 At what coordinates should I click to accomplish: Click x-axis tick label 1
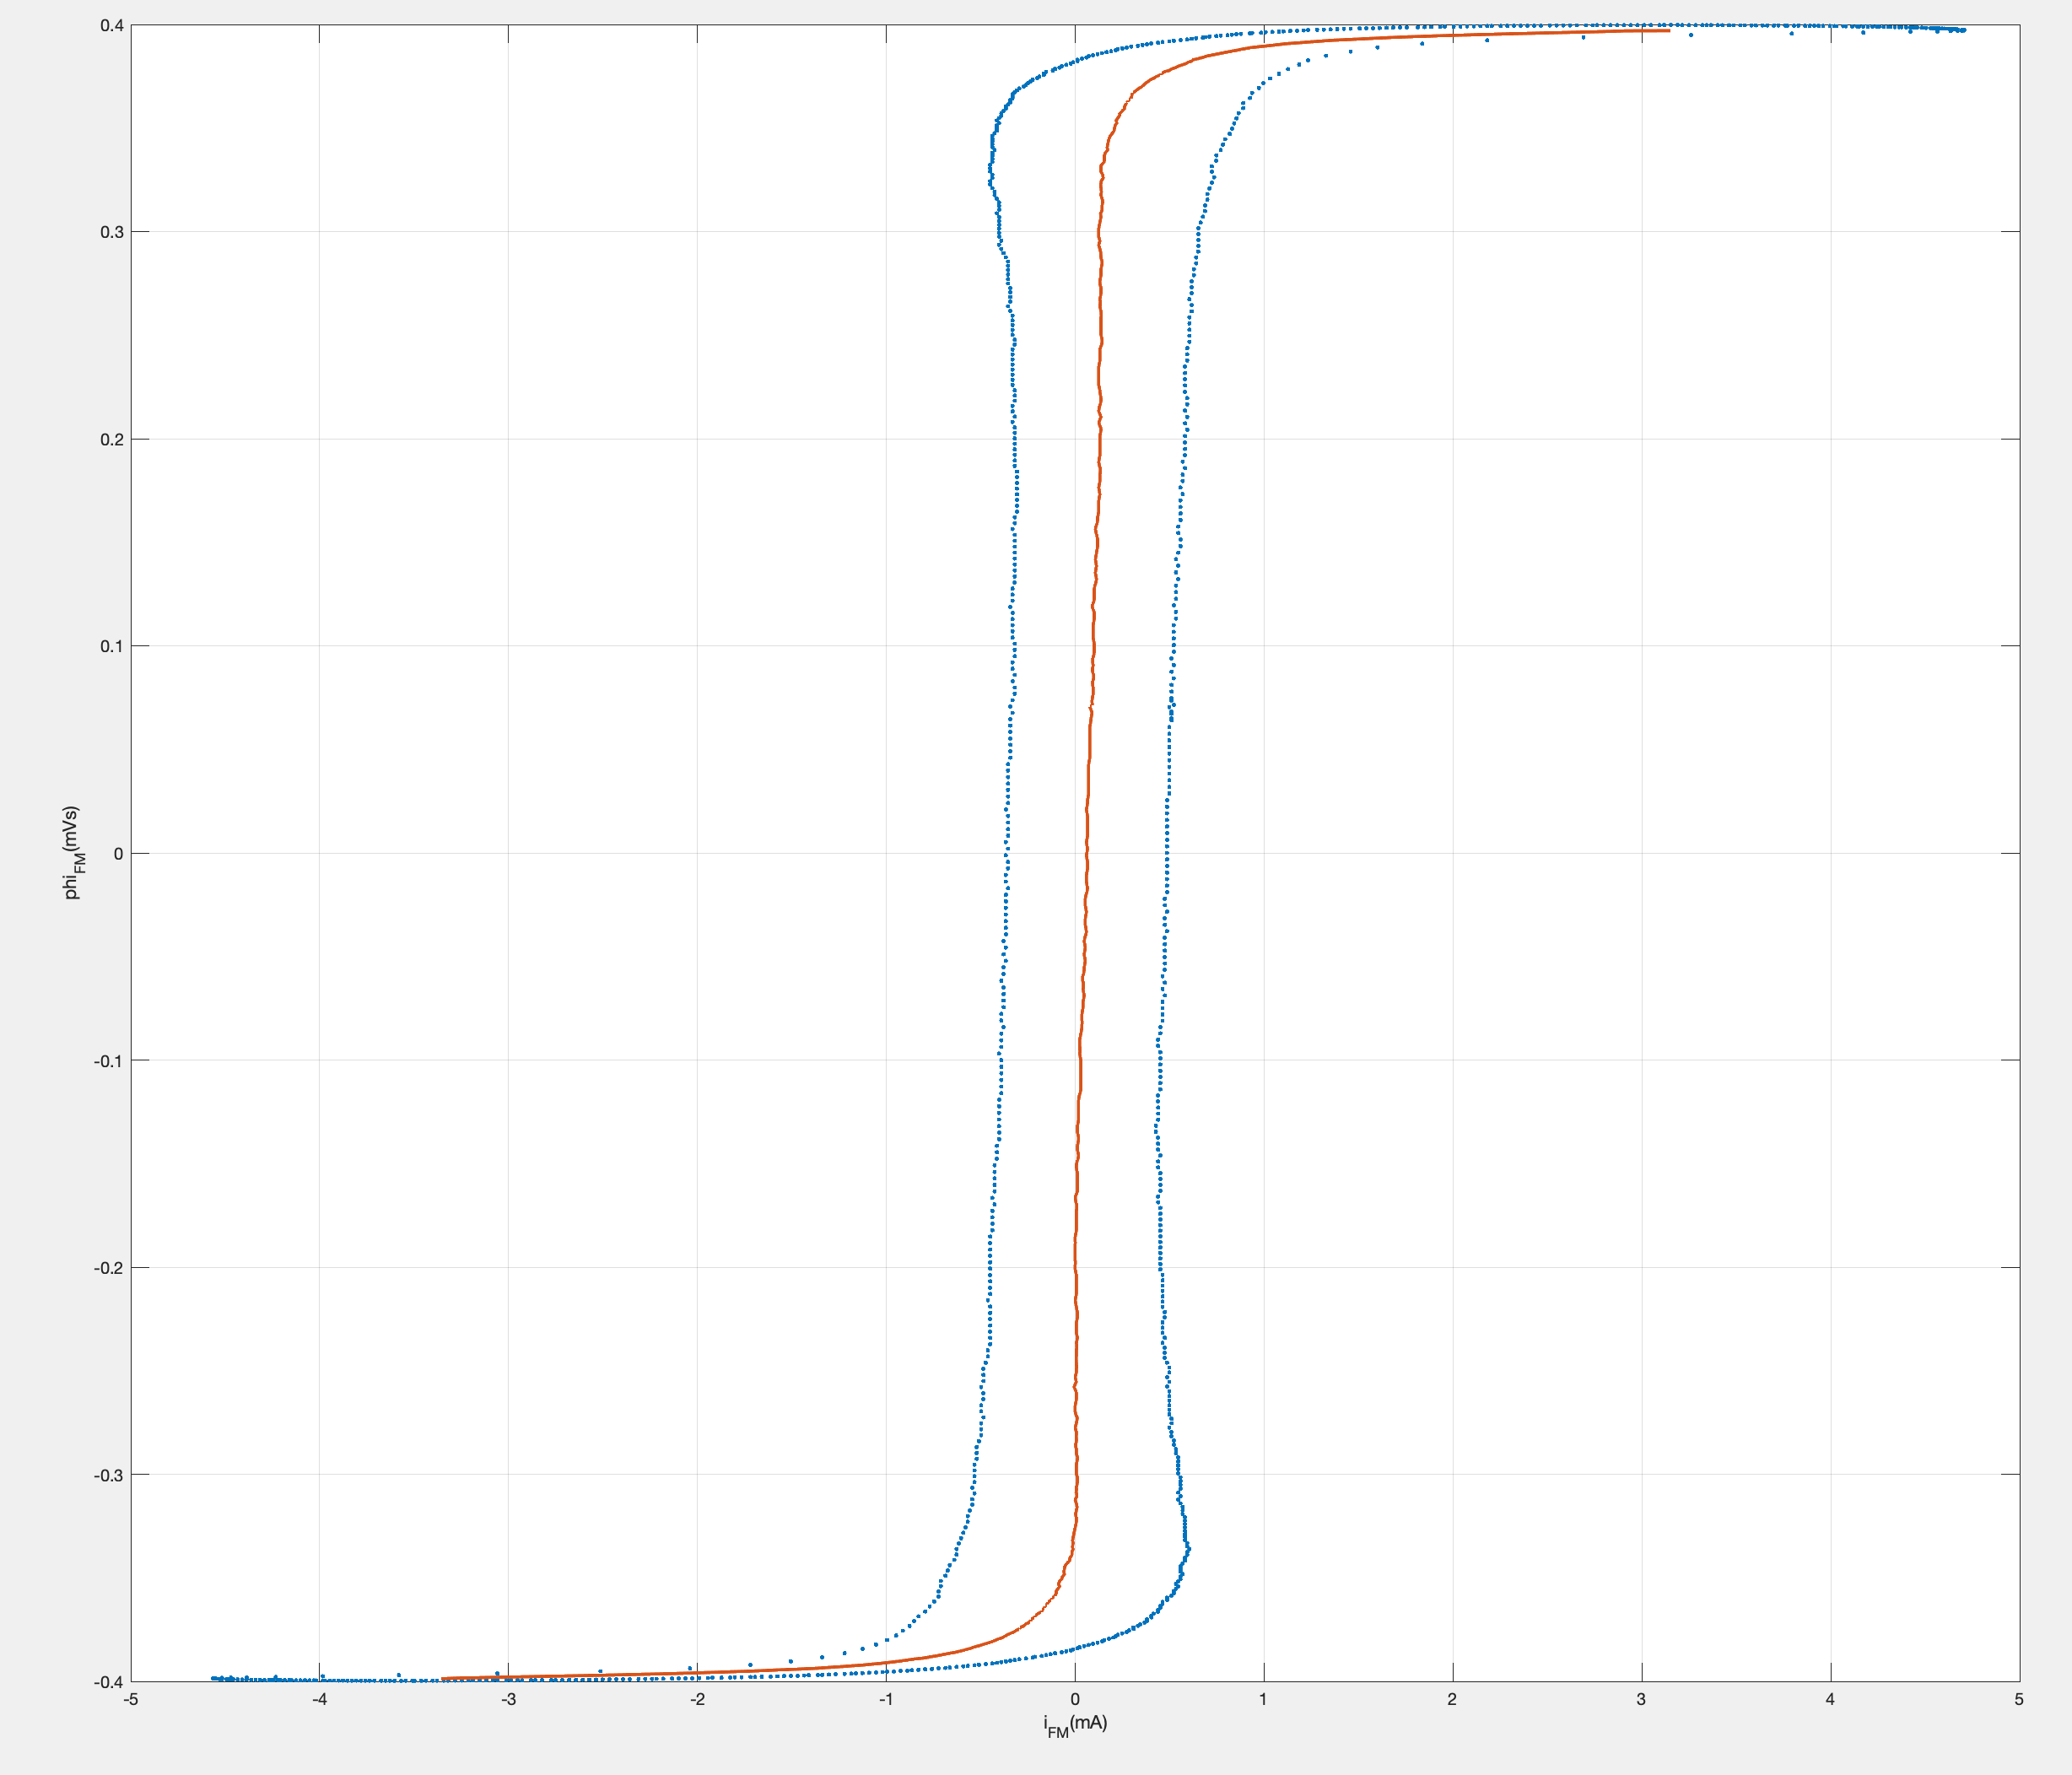[x=1263, y=1699]
